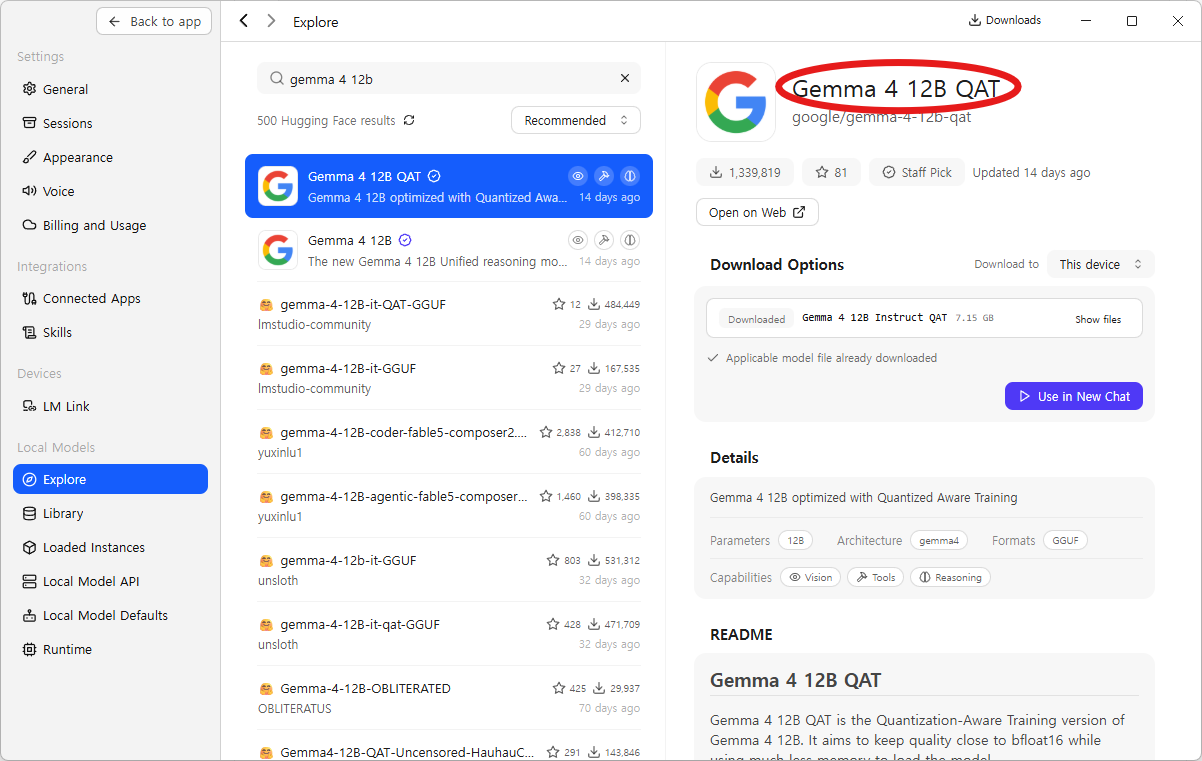Viewport: 1202px width, 761px height.
Task: Open Library in sidebar
Action: (110, 513)
